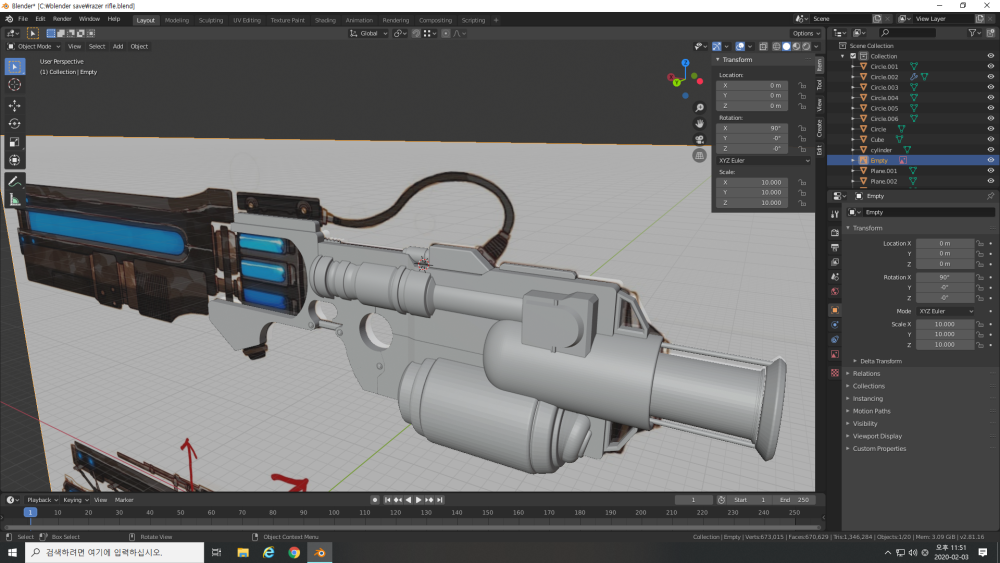The image size is (1000, 563).
Task: Open the Render menu
Action: 62,19
